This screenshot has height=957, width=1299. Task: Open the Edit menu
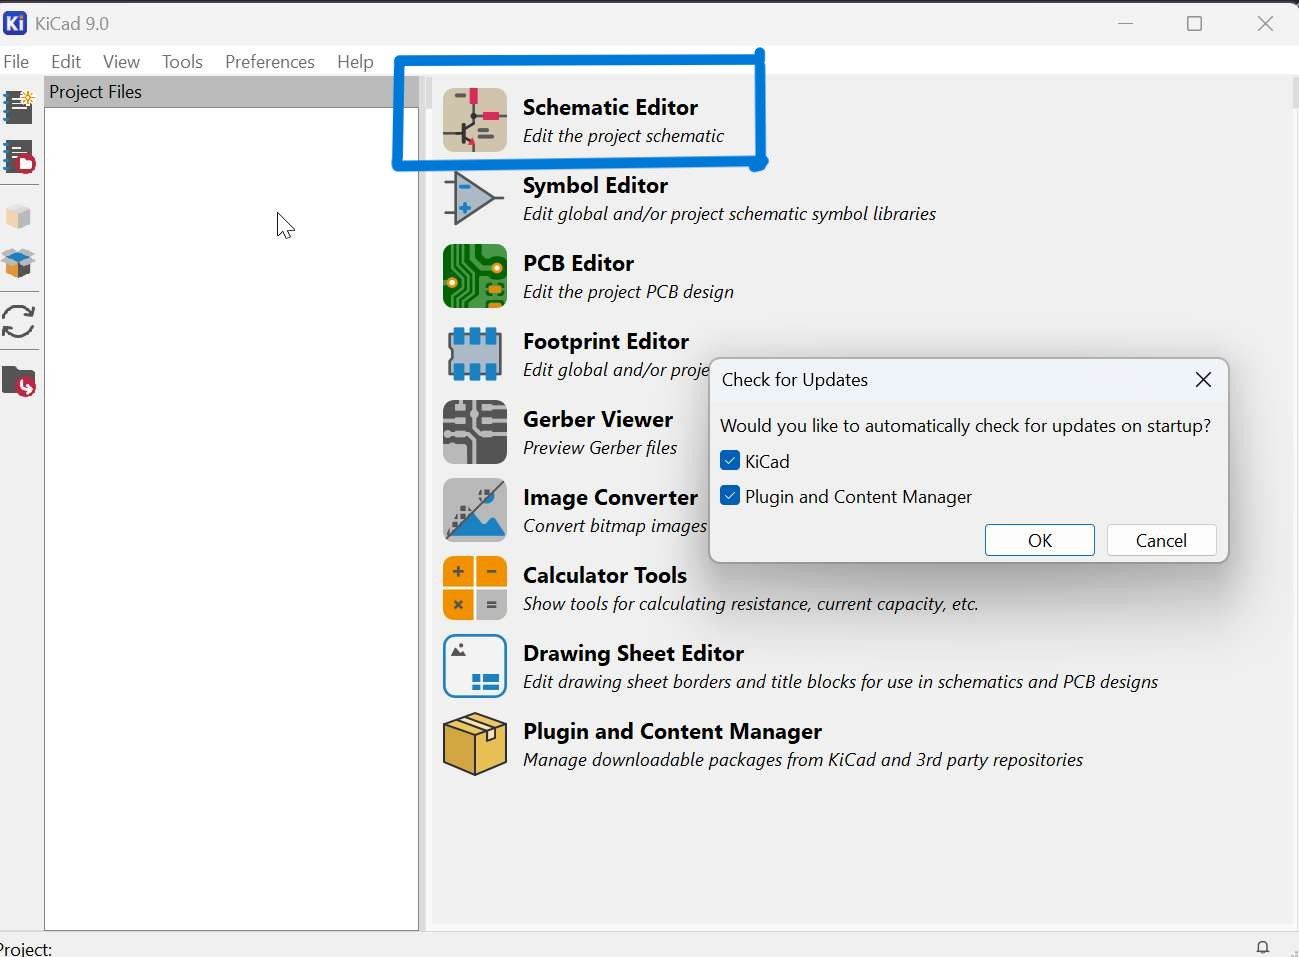(x=66, y=62)
